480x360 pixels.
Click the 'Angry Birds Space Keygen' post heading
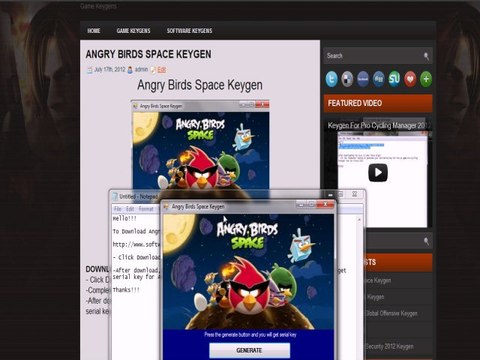(200, 85)
